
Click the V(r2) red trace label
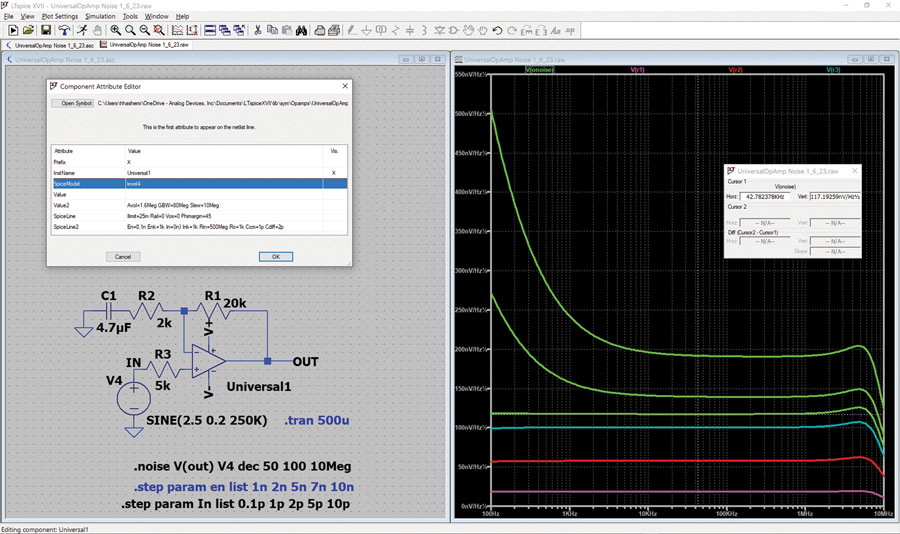tap(735, 69)
